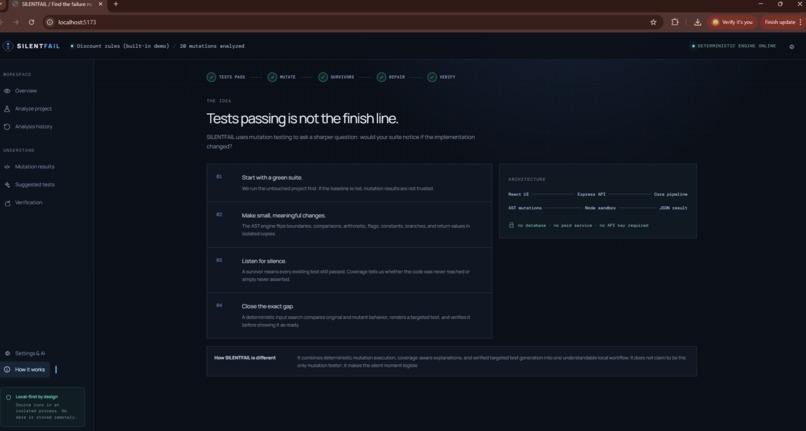This screenshot has height=431, width=806.
Task: Click the Verification refresh icon
Action: 7,203
